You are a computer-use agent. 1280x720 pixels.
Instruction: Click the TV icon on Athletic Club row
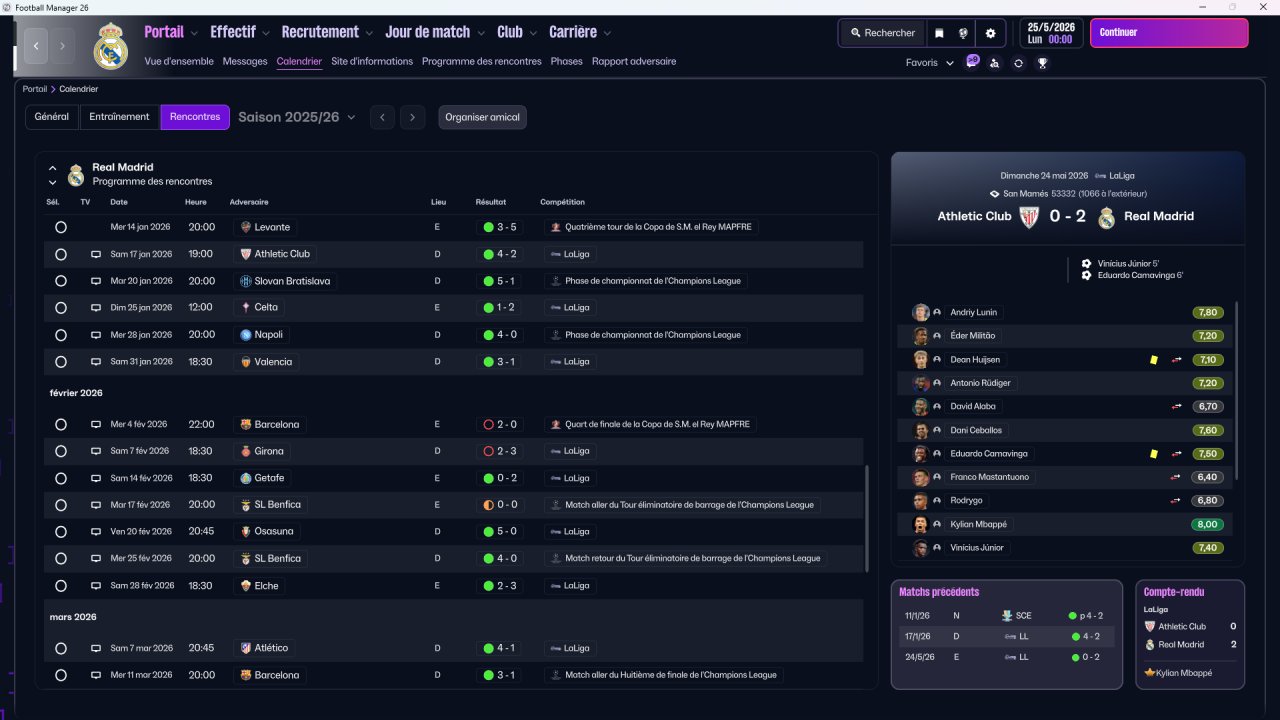tap(96, 254)
